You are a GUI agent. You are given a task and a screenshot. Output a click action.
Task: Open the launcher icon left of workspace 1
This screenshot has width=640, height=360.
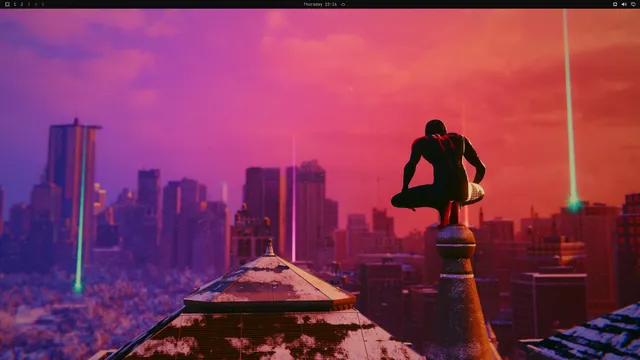click(x=7, y=4)
